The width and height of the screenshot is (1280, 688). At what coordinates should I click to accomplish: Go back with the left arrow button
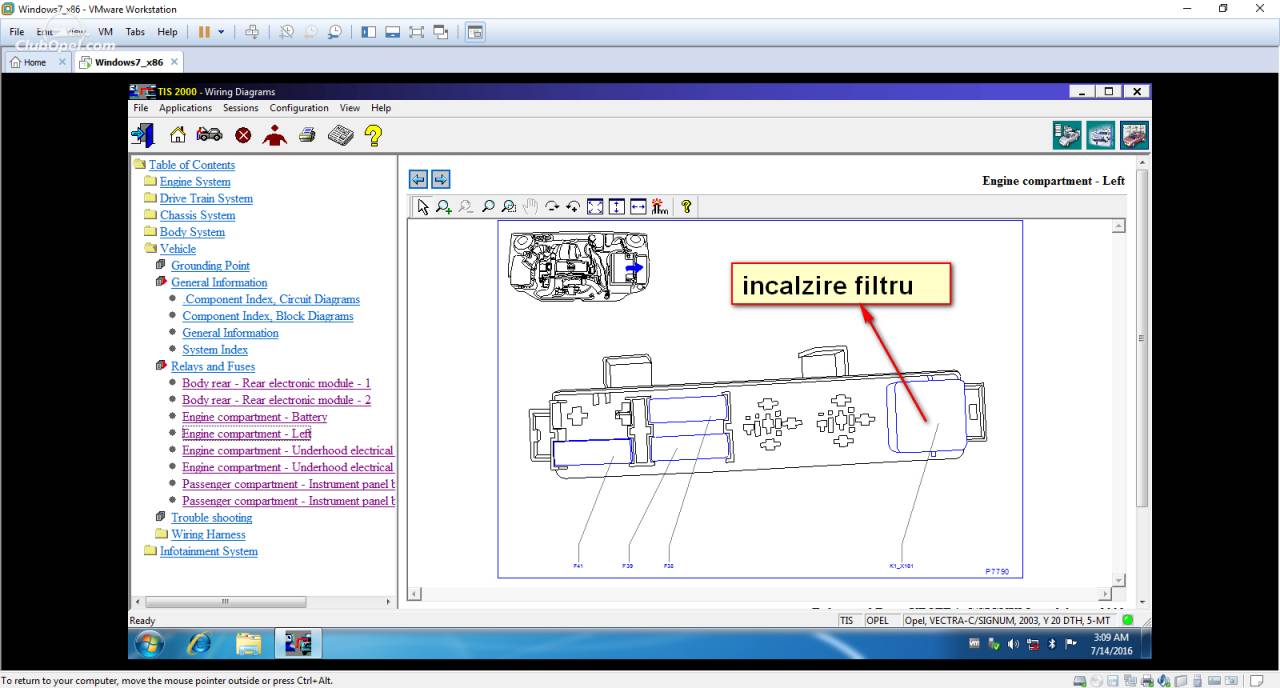tap(418, 179)
